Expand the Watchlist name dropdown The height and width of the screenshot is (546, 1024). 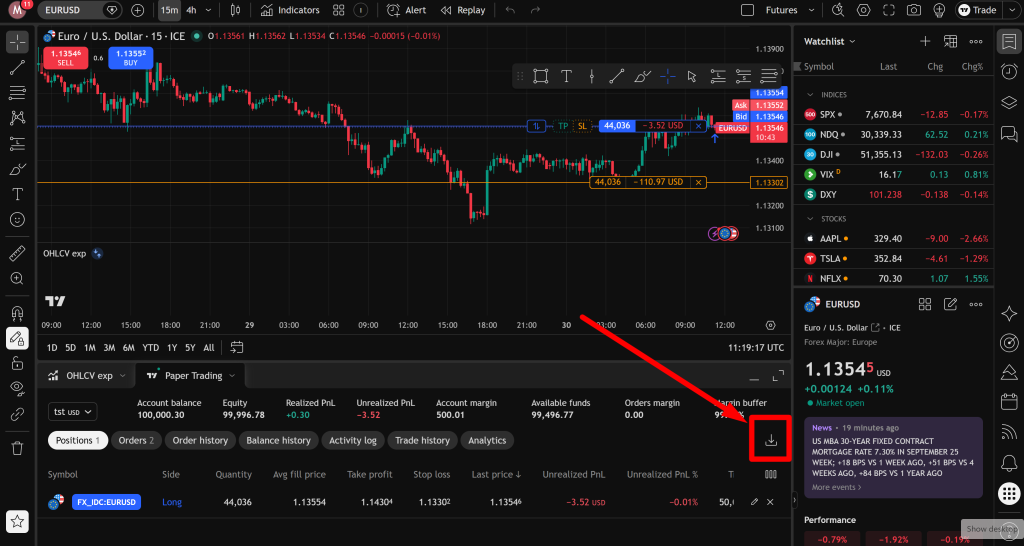(x=829, y=41)
